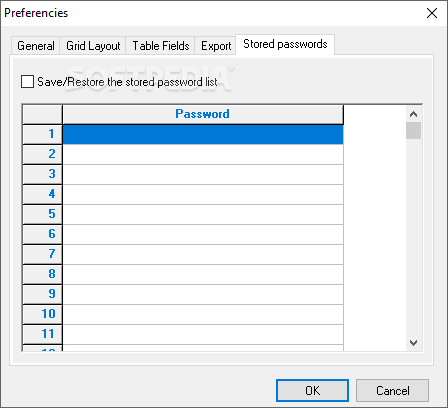The width and height of the screenshot is (448, 408).
Task: Switch to the General tab
Action: click(36, 46)
